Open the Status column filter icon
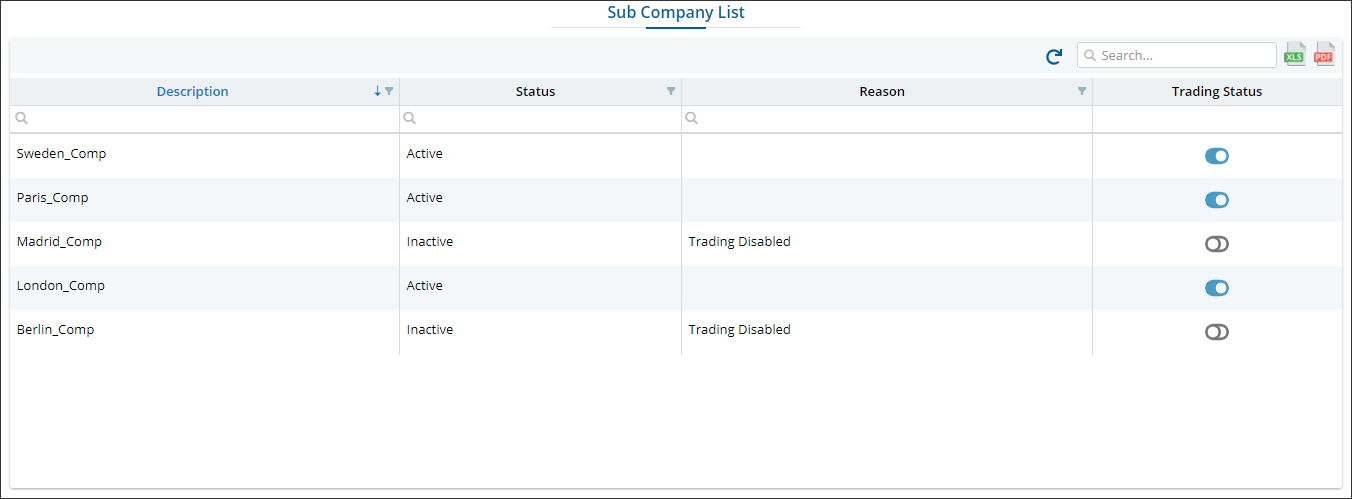 coord(671,91)
